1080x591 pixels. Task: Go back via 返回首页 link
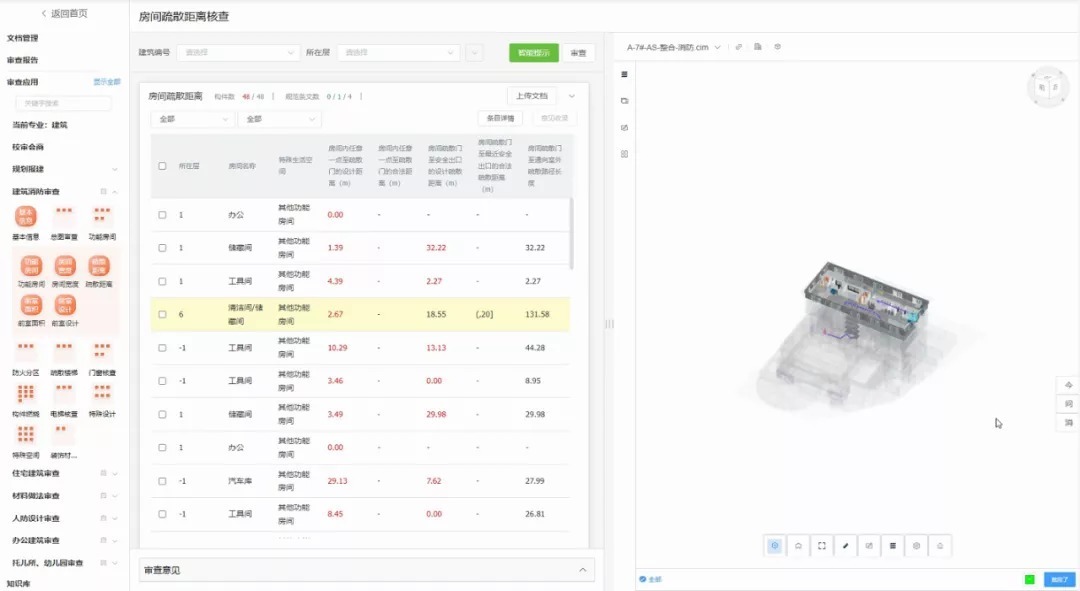[x=65, y=13]
